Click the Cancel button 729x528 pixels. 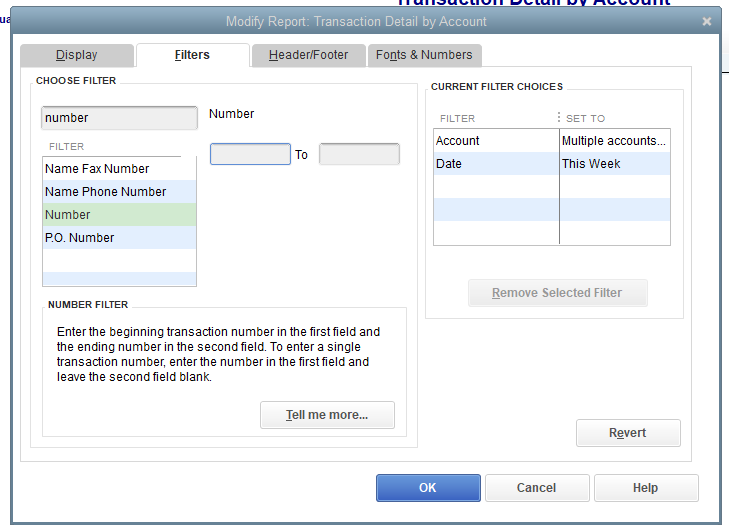pyautogui.click(x=537, y=488)
